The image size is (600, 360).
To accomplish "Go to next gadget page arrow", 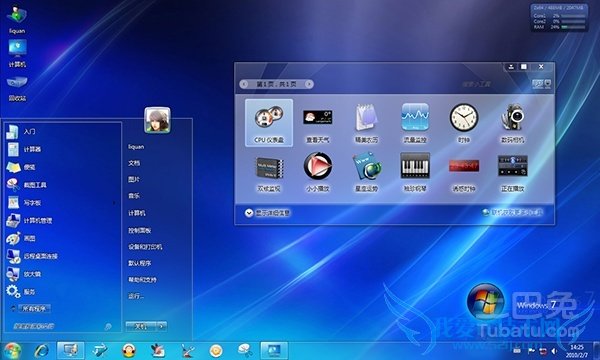I will [309, 84].
